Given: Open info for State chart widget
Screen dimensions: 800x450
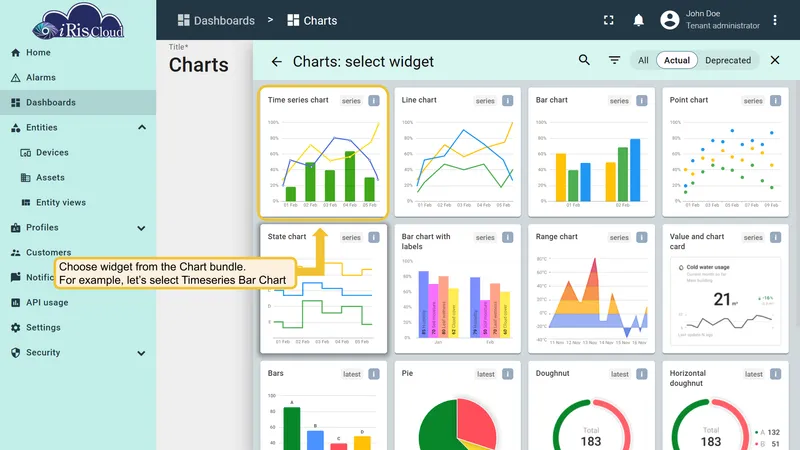Looking at the screenshot, I should tap(374, 237).
